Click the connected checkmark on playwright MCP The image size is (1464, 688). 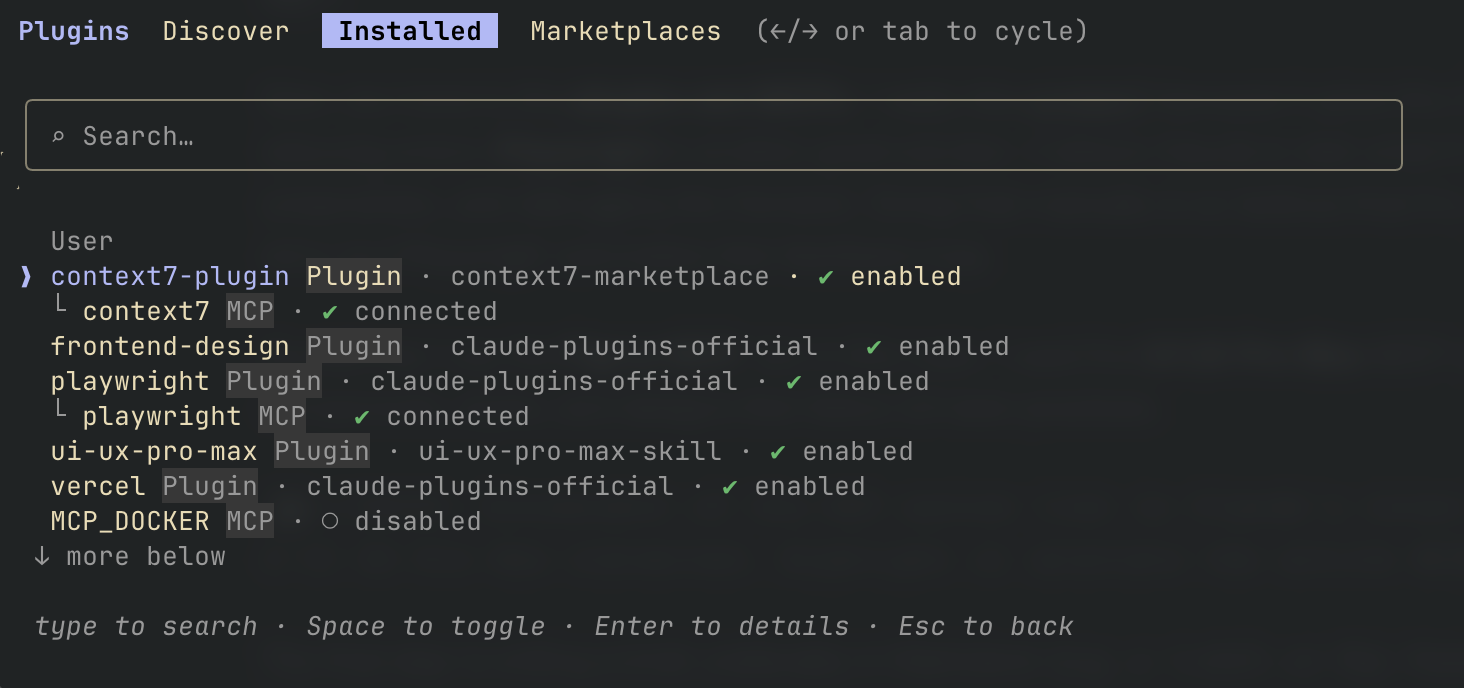pos(362,417)
